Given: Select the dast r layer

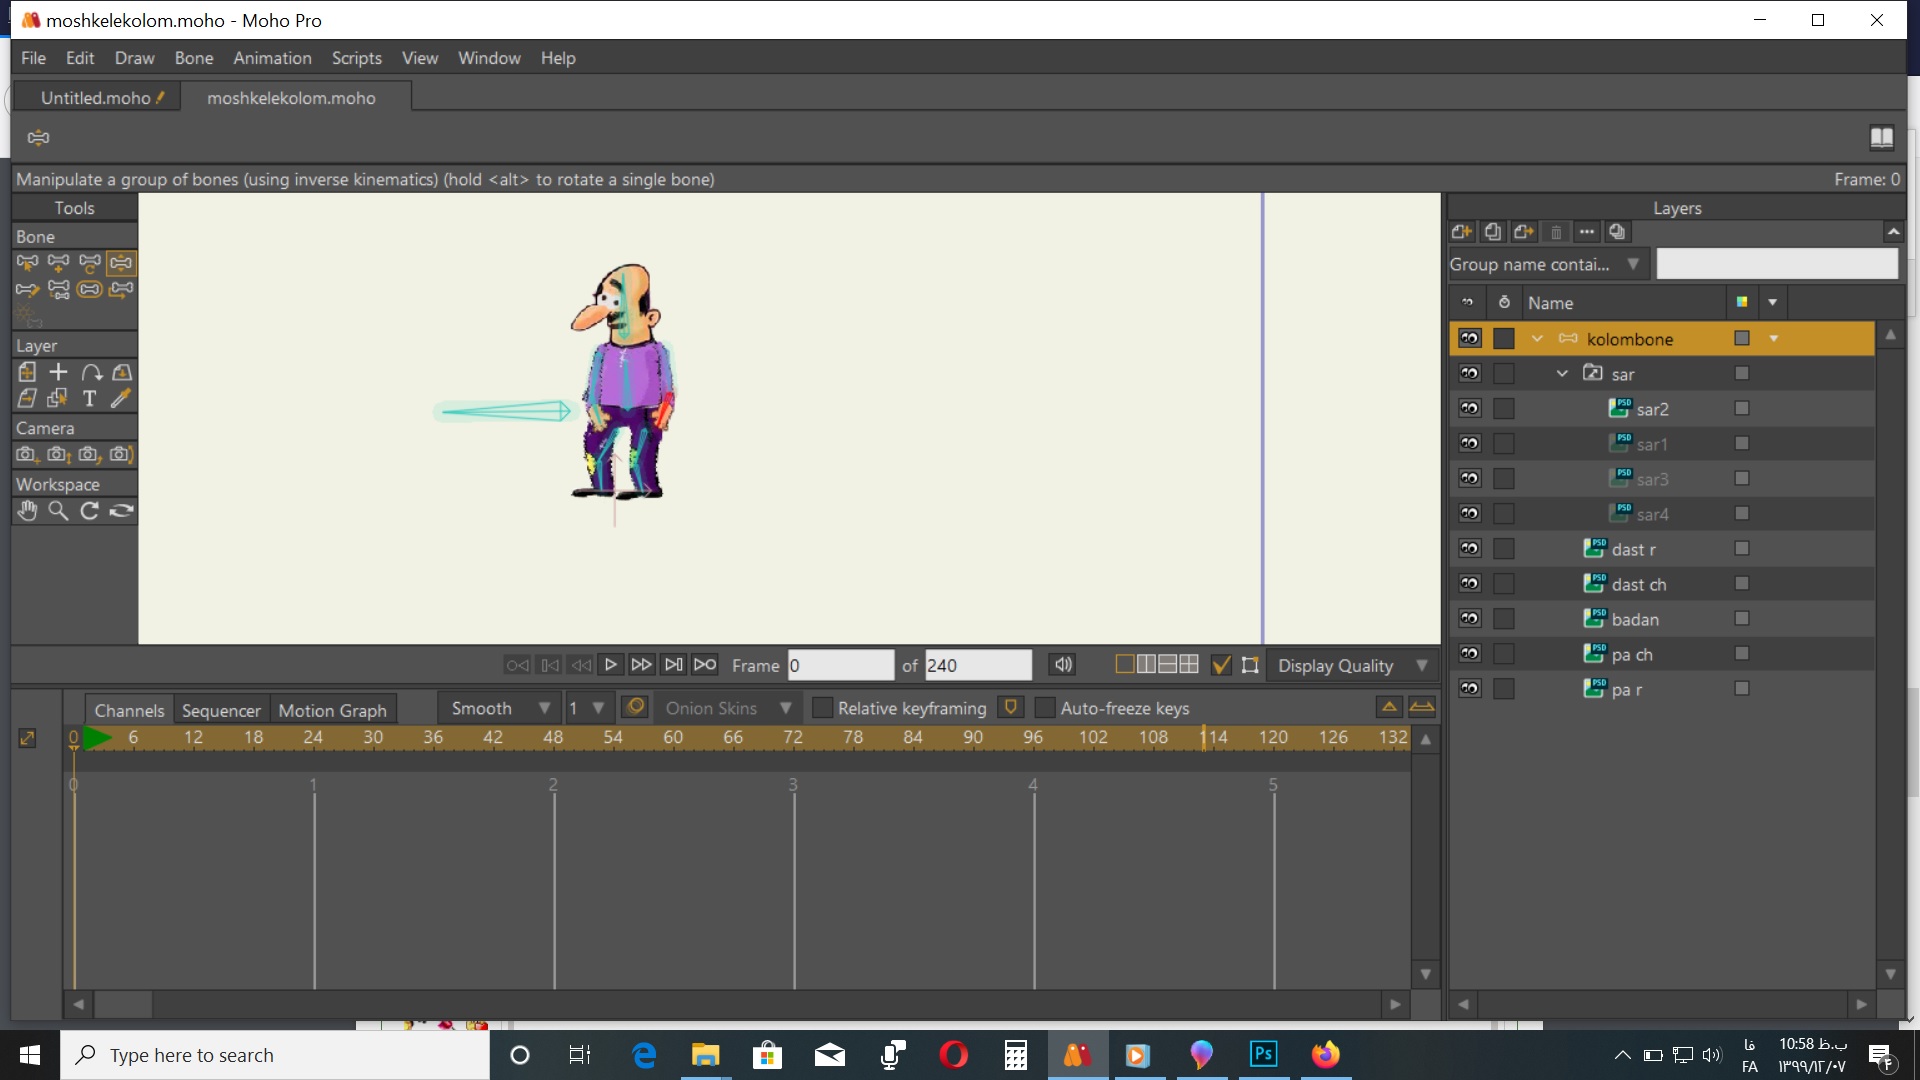Looking at the screenshot, I should tap(1635, 547).
